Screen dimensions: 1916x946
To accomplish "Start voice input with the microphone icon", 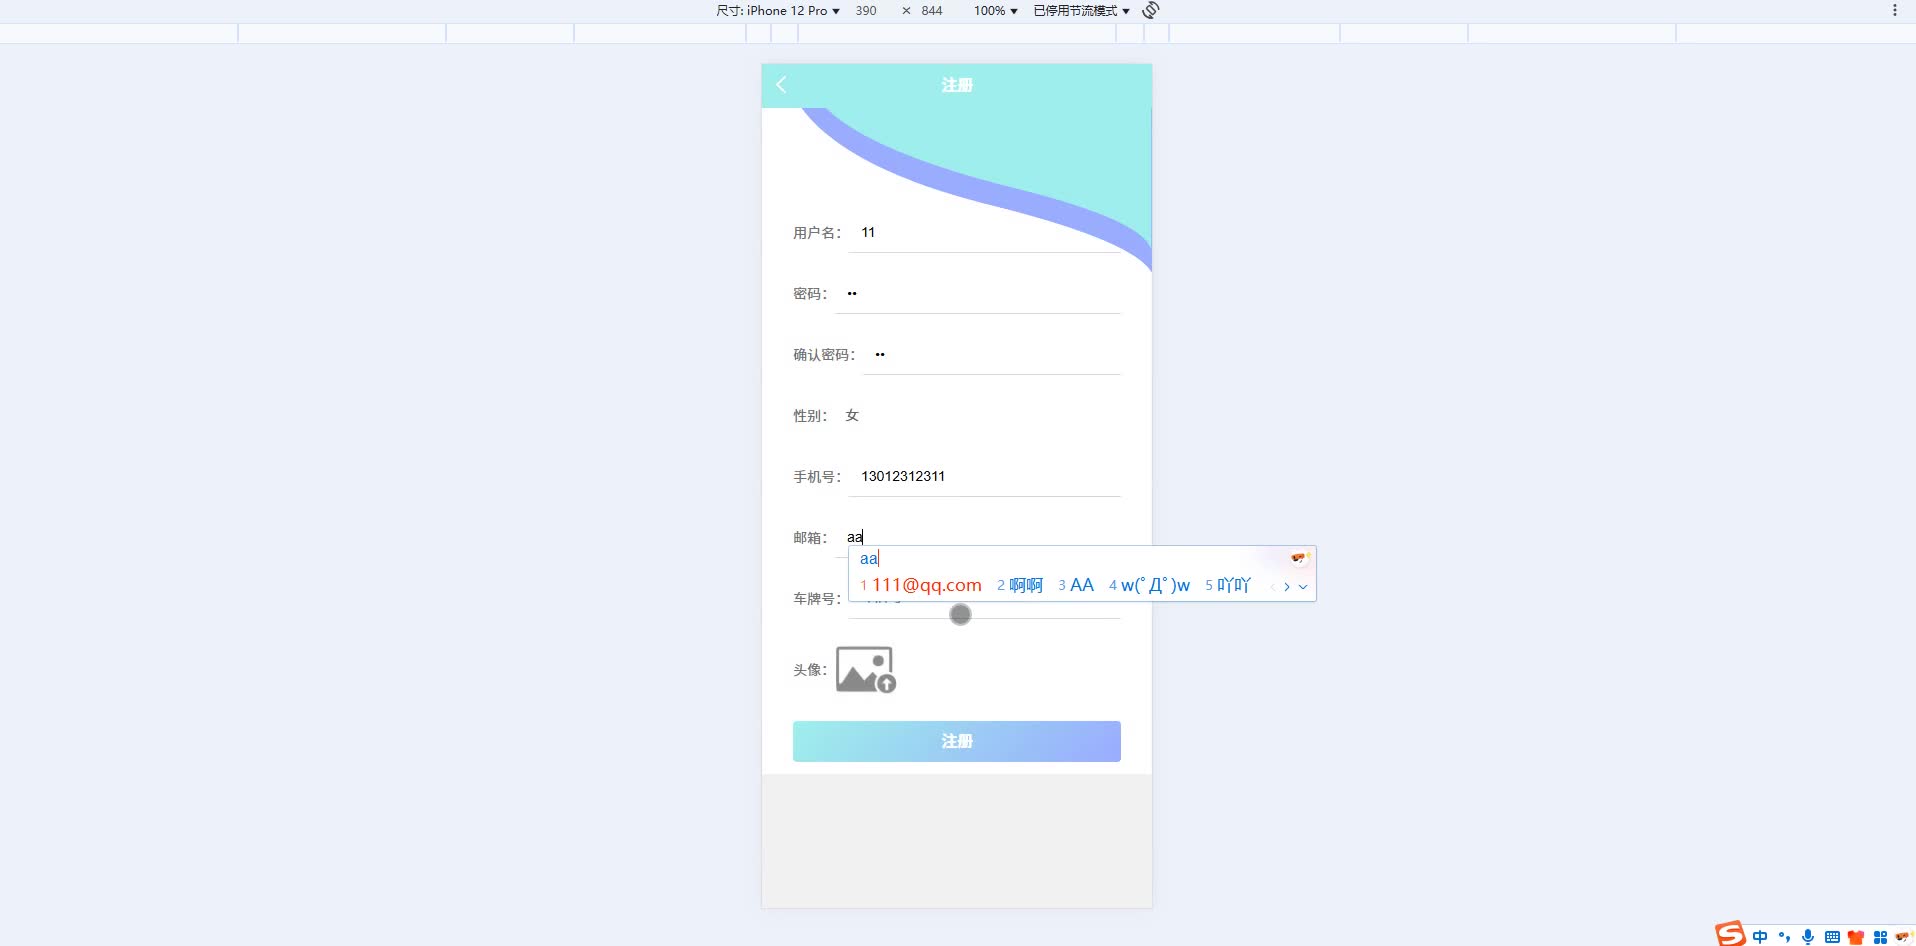I will [x=1808, y=937].
